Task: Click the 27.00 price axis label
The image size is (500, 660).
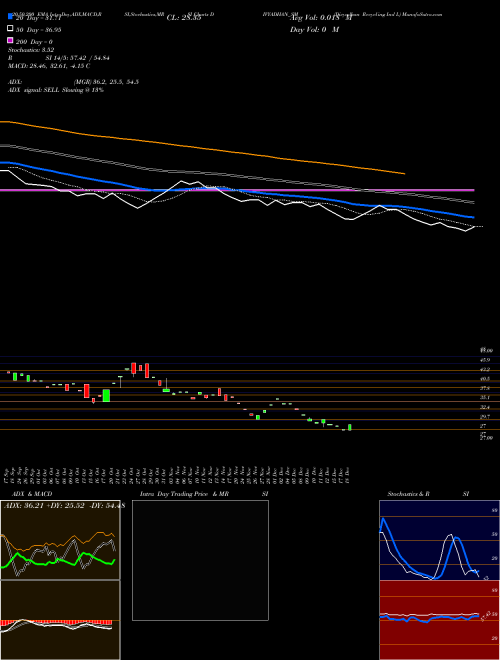Action: pos(486,438)
